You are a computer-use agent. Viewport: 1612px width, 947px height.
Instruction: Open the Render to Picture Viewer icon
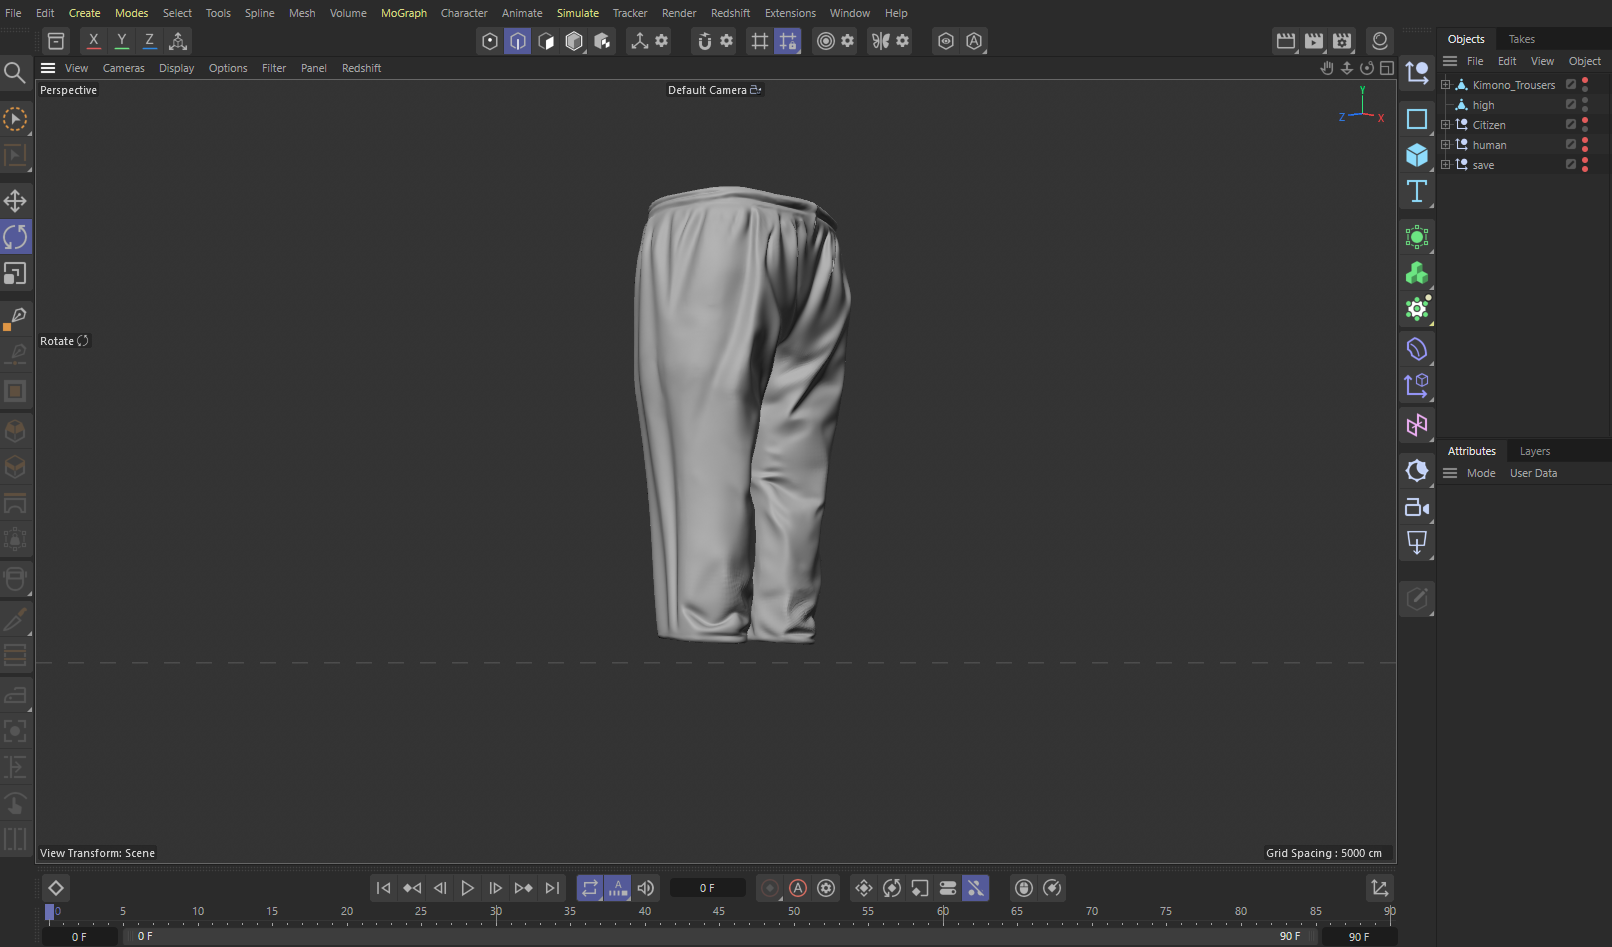pos(1314,41)
